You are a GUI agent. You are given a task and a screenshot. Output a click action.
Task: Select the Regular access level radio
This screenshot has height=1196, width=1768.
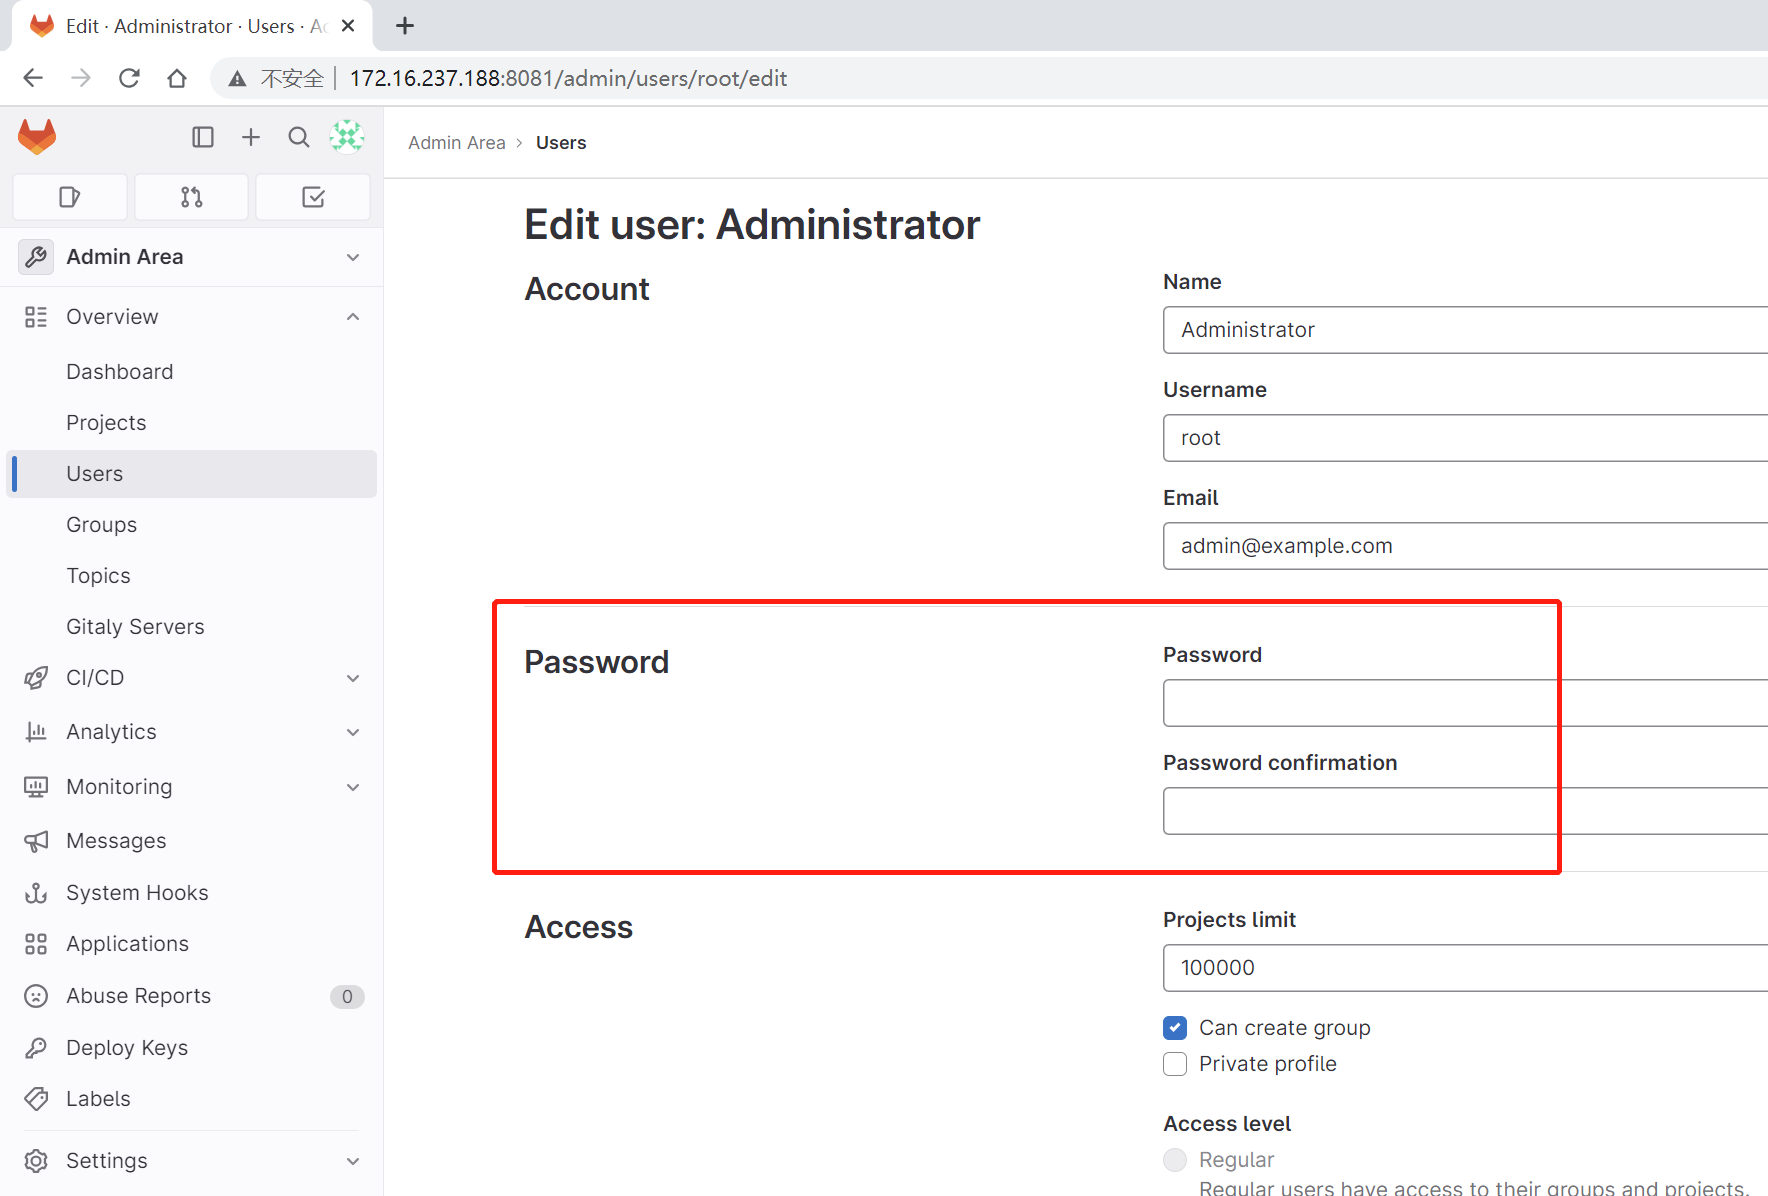[x=1175, y=1160]
